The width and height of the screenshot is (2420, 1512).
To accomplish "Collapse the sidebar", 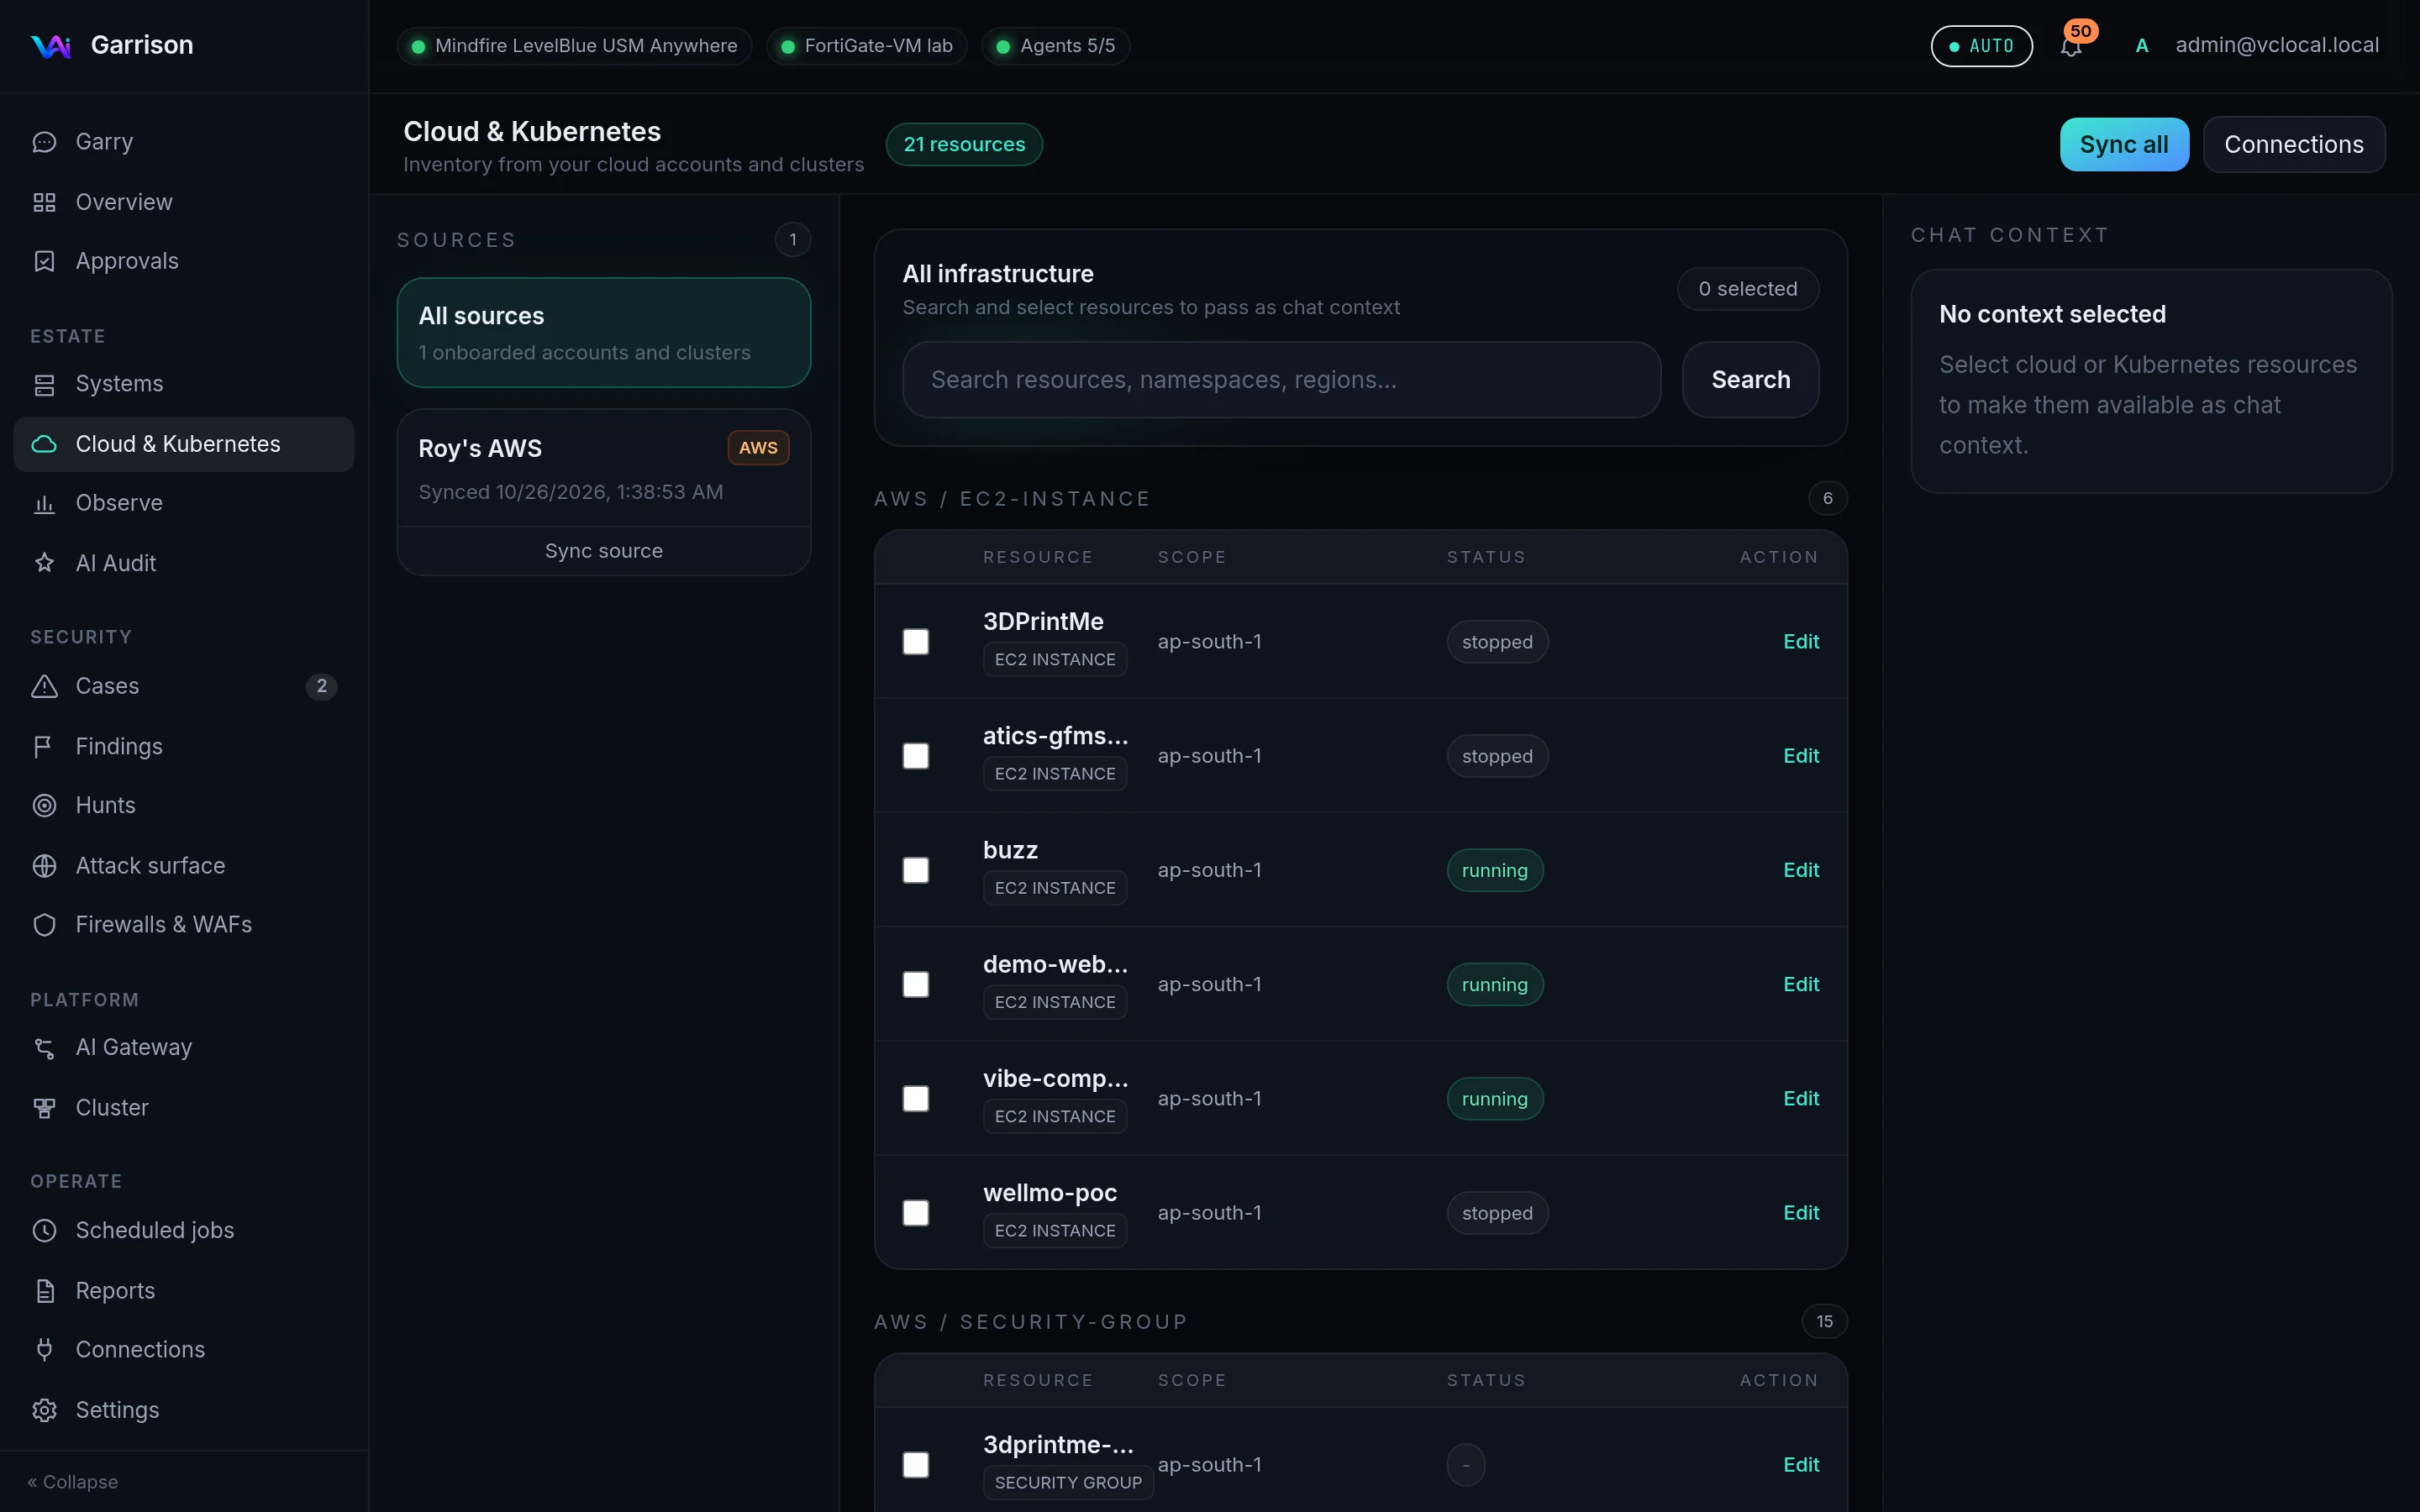I will coord(73,1482).
